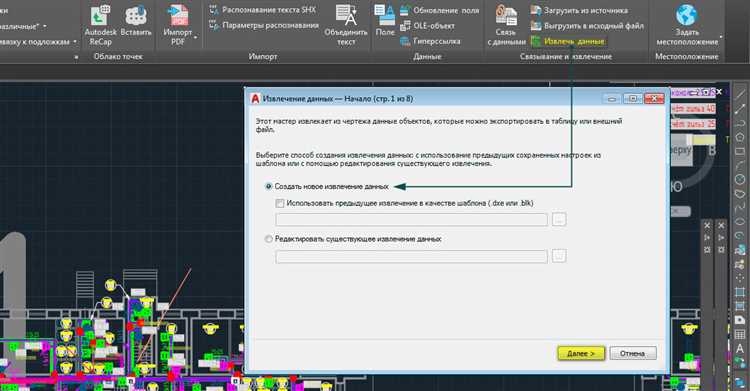Add a Hyperlink (Гиперссылка)
The image size is (750, 391).
[430, 41]
